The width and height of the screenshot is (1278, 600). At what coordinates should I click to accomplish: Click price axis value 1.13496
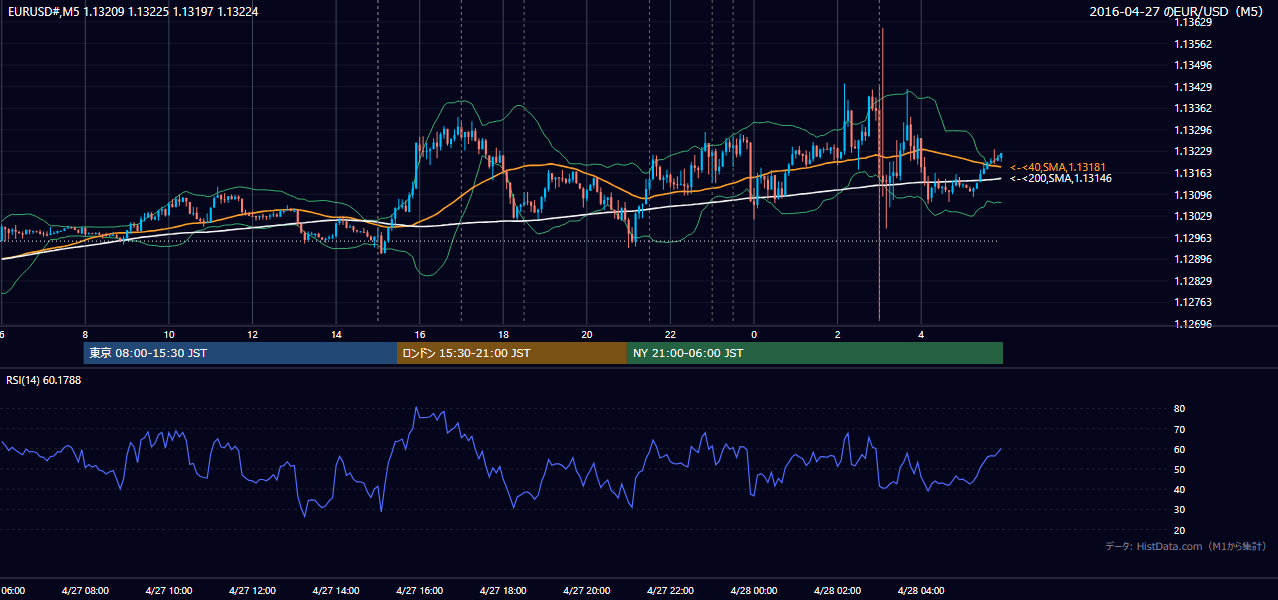(1192, 65)
